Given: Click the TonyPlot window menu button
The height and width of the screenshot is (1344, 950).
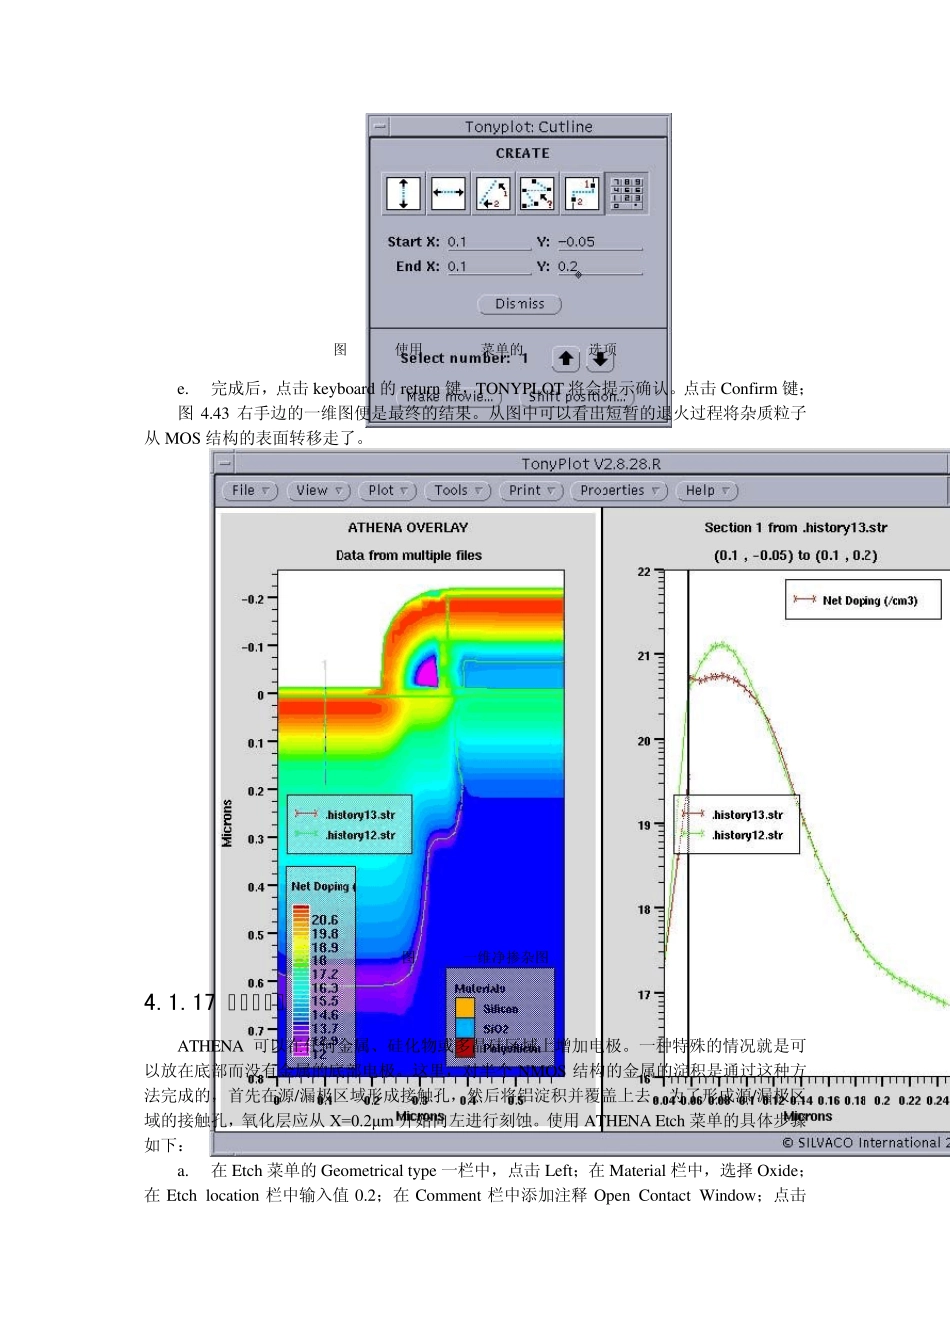Looking at the screenshot, I should point(225,463).
